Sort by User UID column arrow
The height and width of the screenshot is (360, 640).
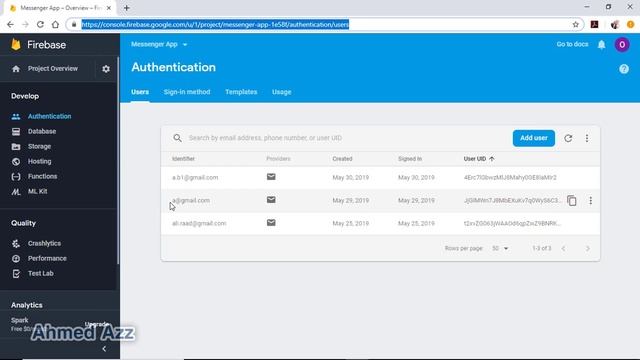tap(492, 159)
